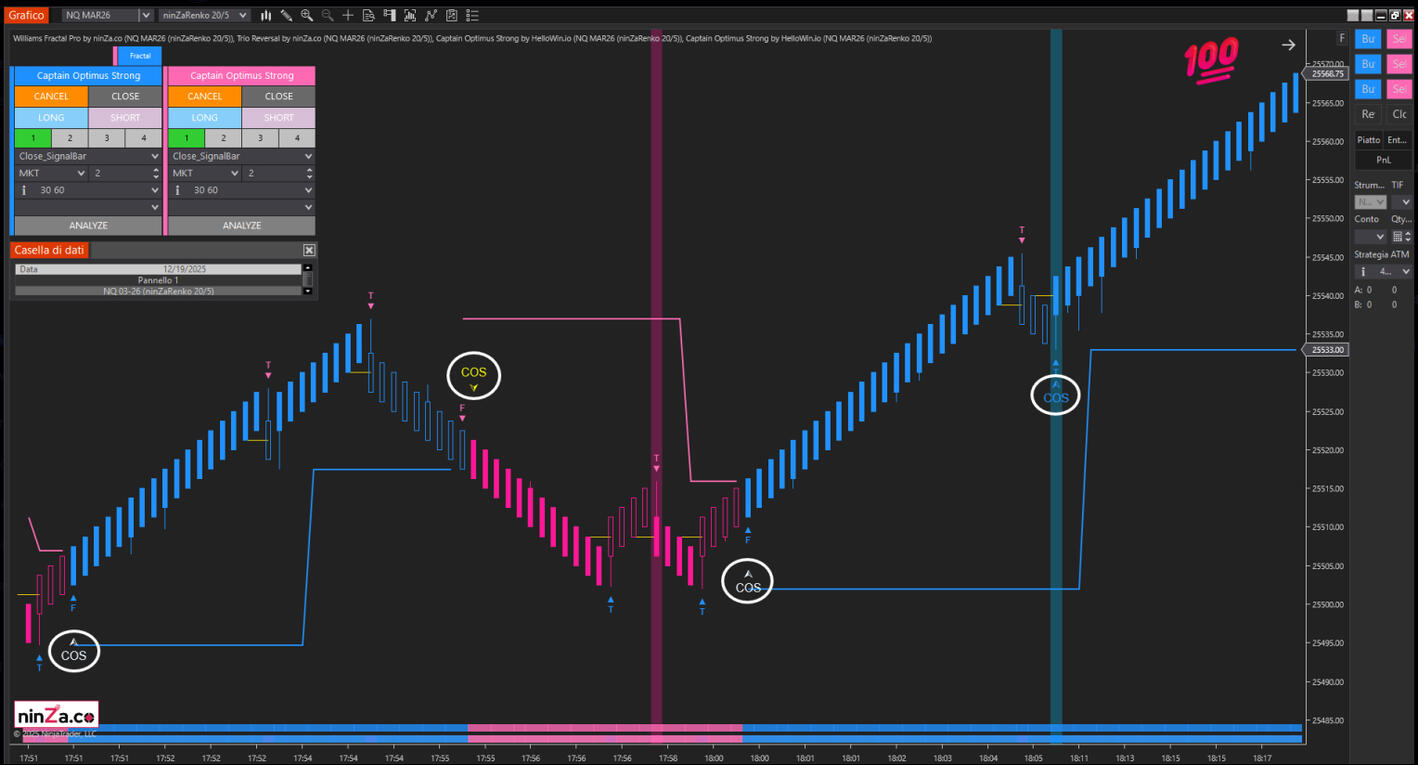Click the right arrow scroll-to-latest icon
Image resolution: width=1418 pixels, height=765 pixels.
pyautogui.click(x=1288, y=45)
